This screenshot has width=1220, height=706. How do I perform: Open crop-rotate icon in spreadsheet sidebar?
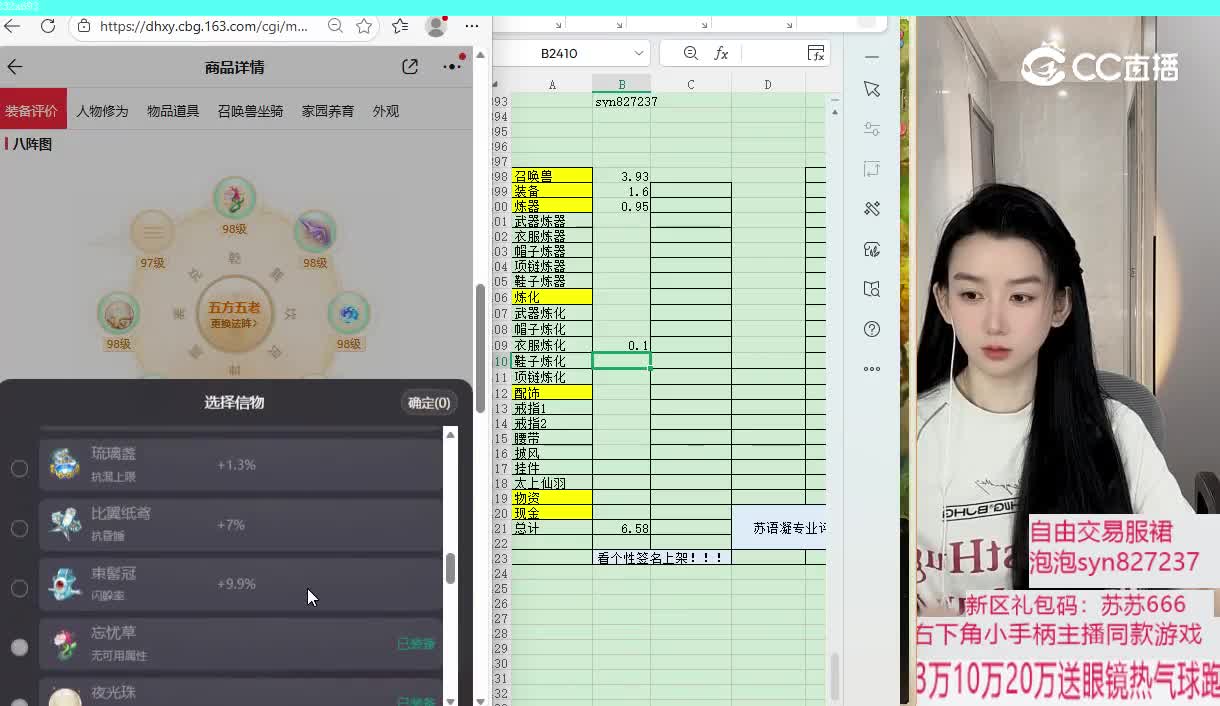872,169
